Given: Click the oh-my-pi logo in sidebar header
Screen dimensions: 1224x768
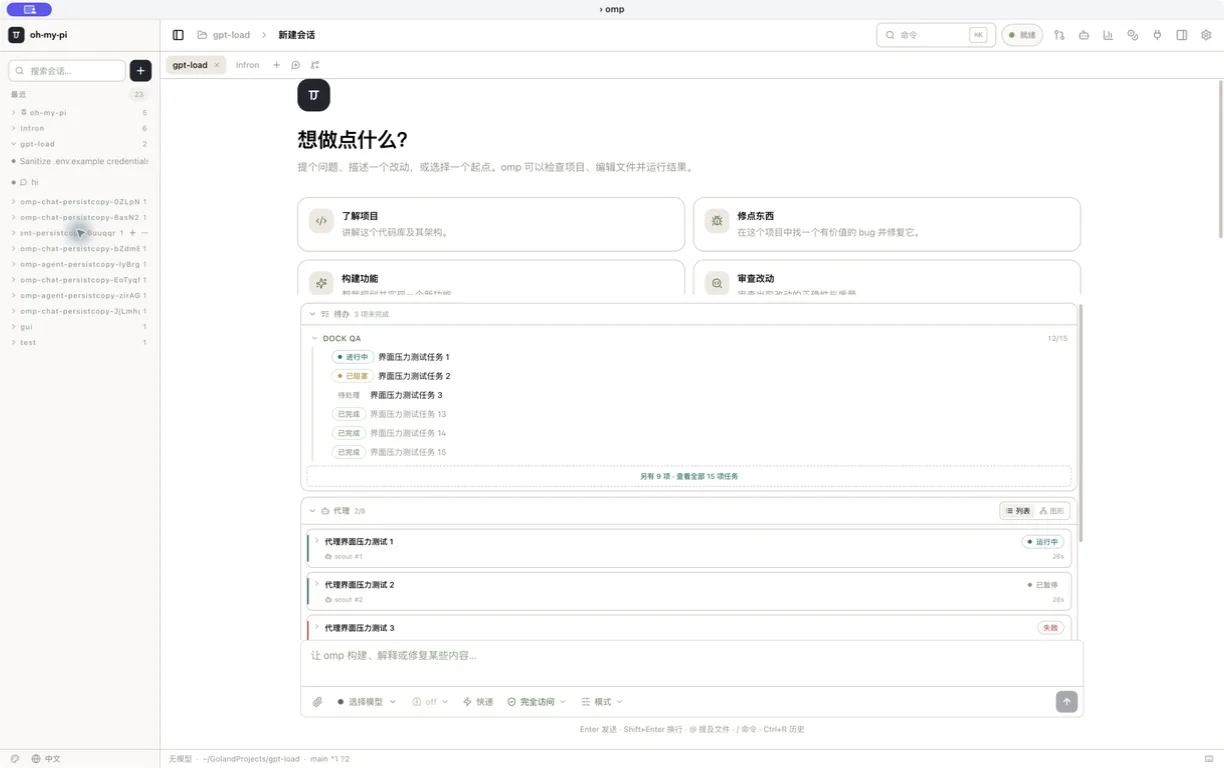Looking at the screenshot, I should (16, 35).
